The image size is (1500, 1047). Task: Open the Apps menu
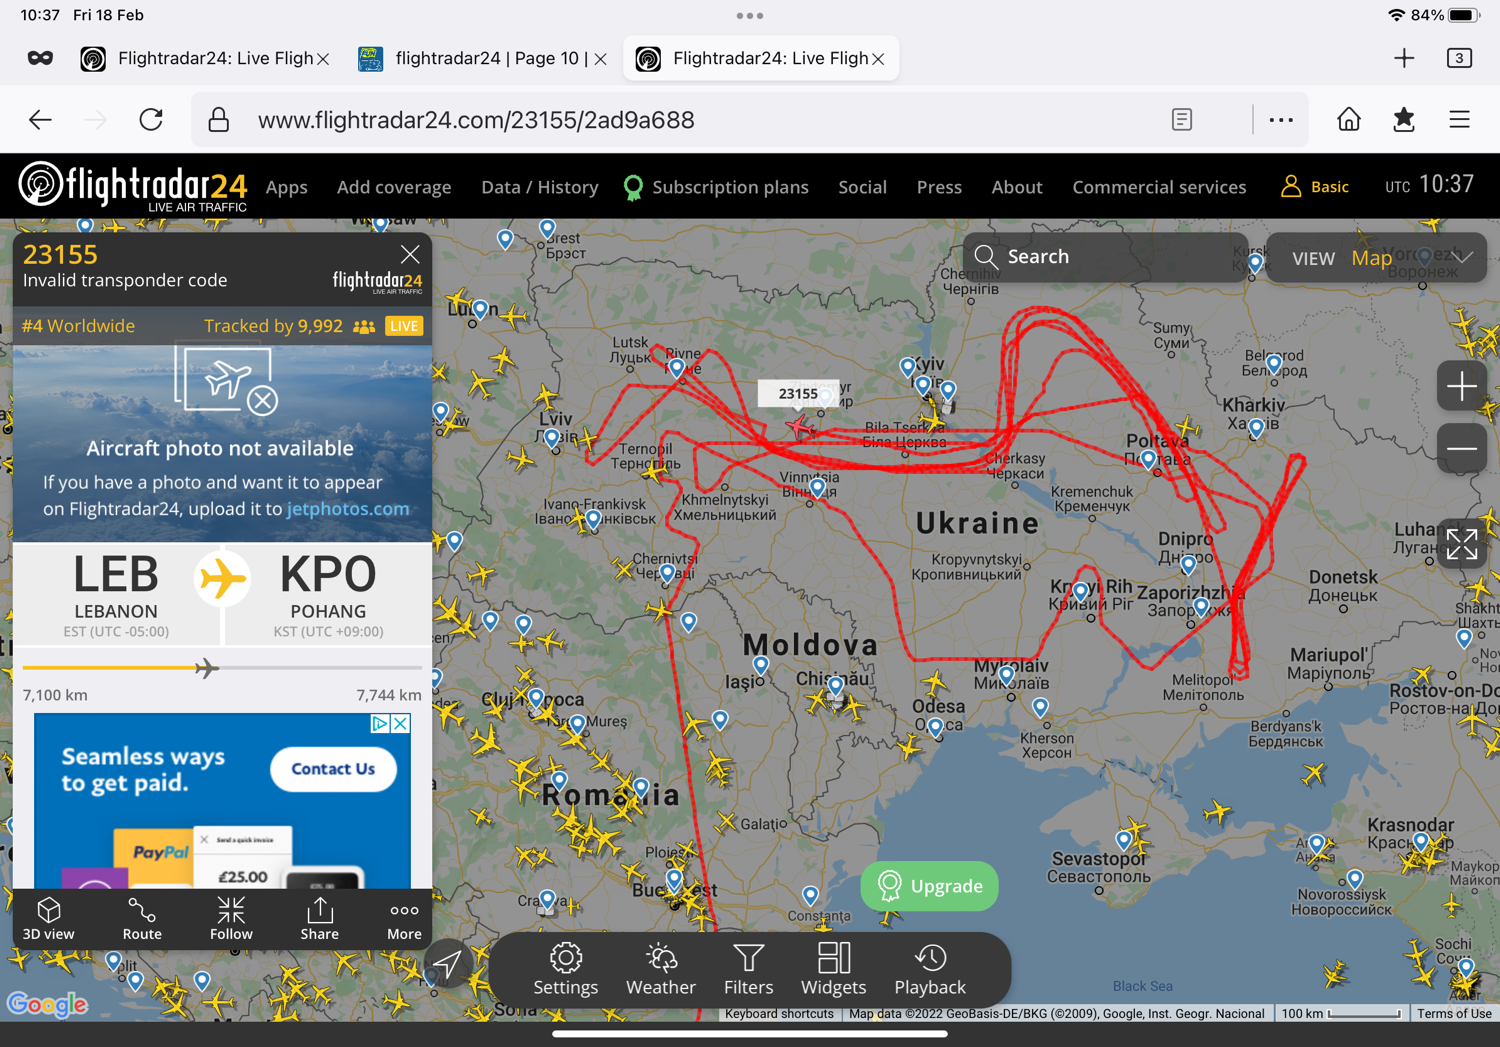287,187
